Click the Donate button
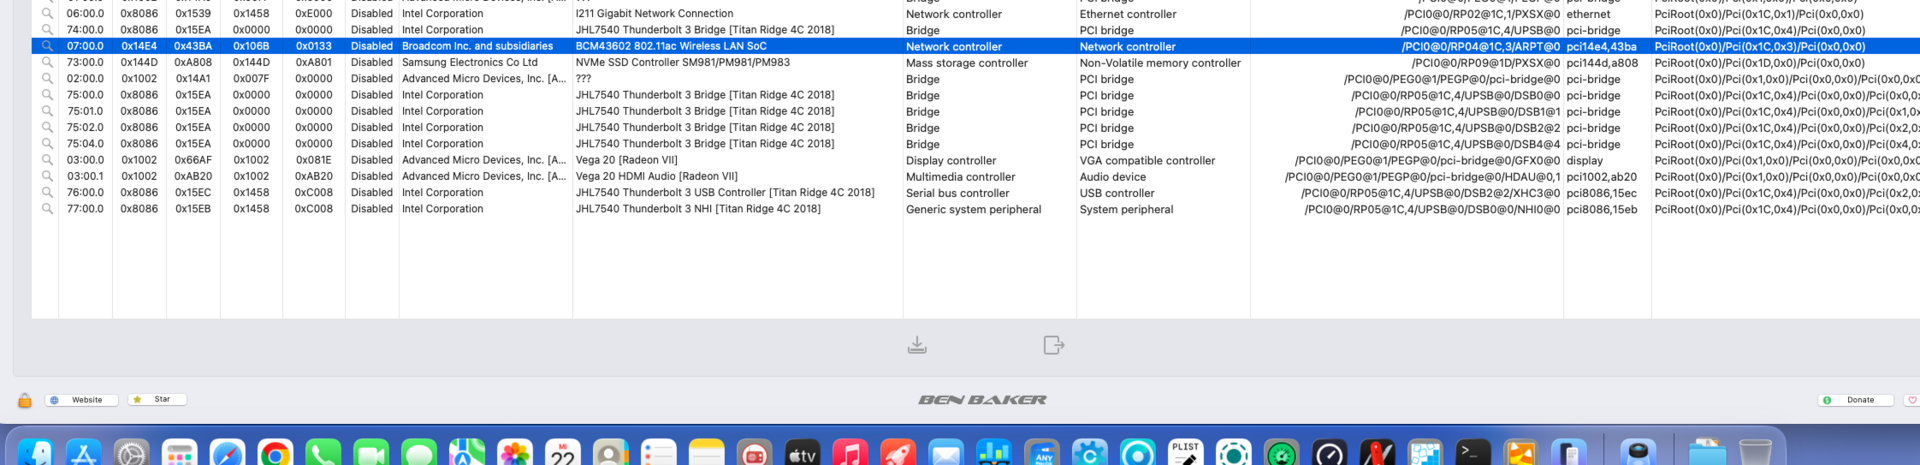Viewport: 1920px width, 465px height. [x=1855, y=400]
